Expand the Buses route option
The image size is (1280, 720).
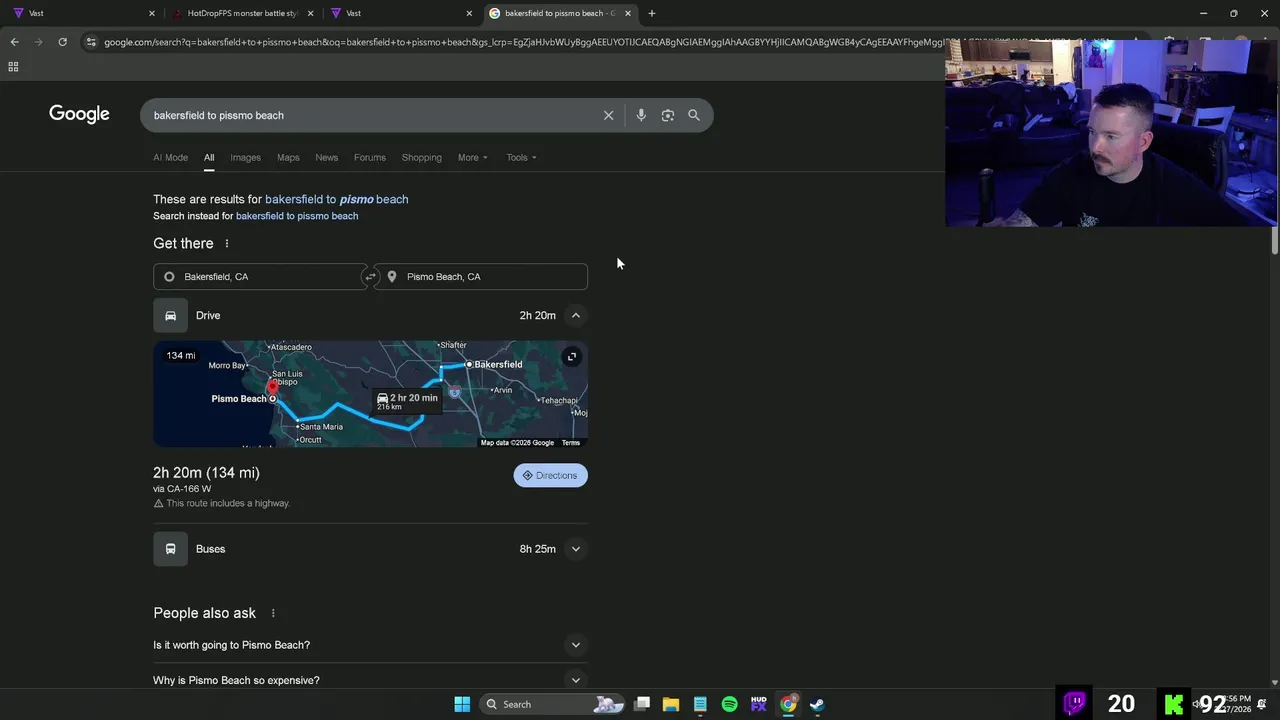[576, 549]
